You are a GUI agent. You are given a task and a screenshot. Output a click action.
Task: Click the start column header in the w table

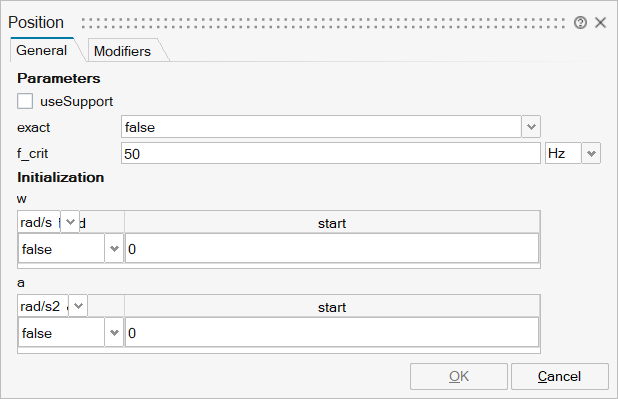coord(332,223)
